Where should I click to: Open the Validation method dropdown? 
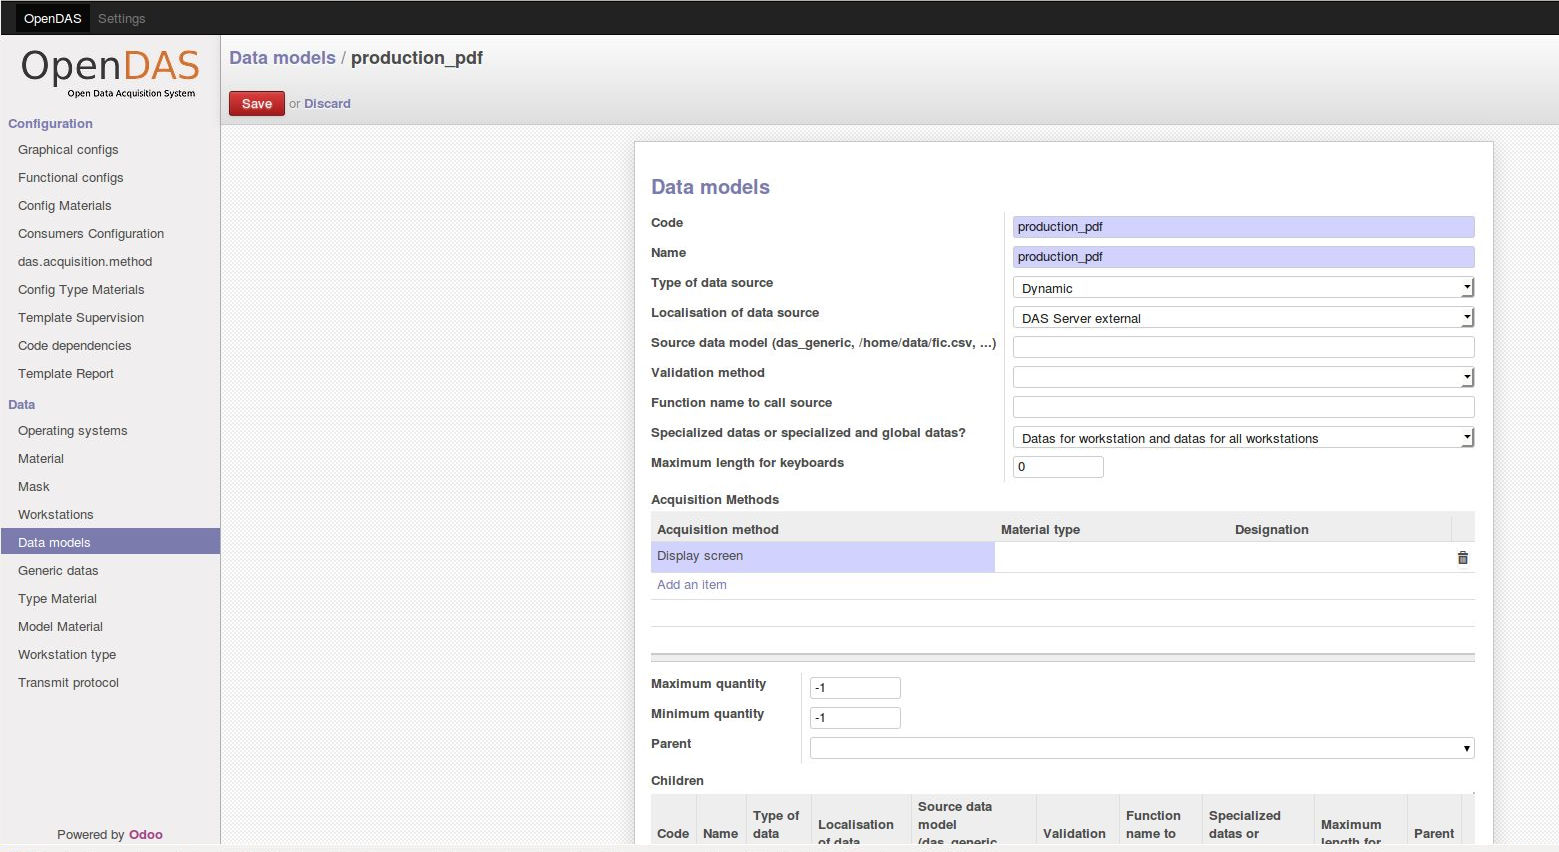click(x=1243, y=377)
